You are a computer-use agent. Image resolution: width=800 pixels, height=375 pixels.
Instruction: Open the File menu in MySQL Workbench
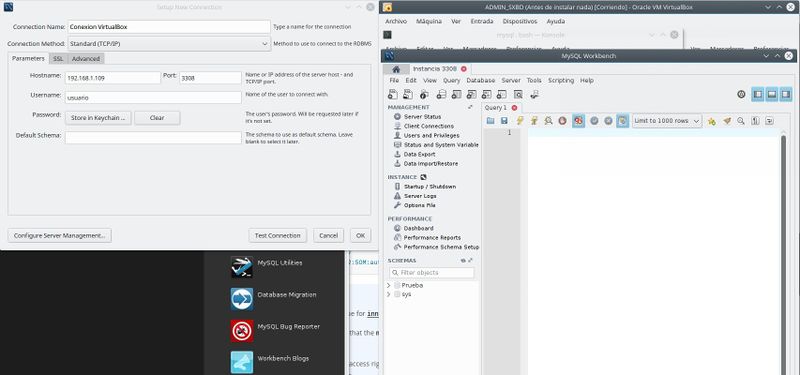click(x=394, y=81)
